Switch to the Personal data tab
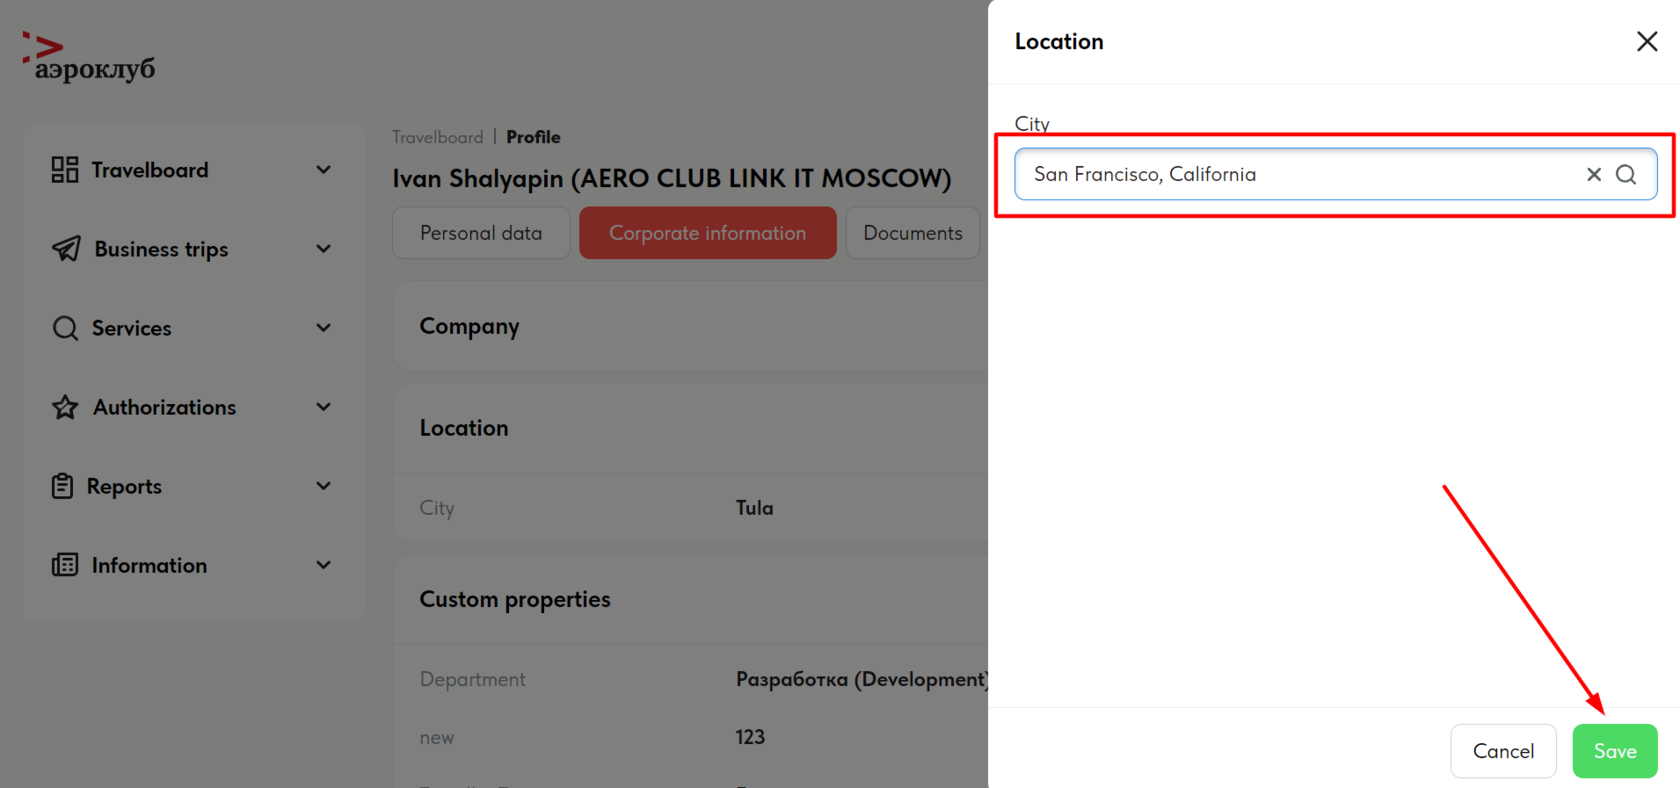The height and width of the screenshot is (788, 1680). (481, 233)
